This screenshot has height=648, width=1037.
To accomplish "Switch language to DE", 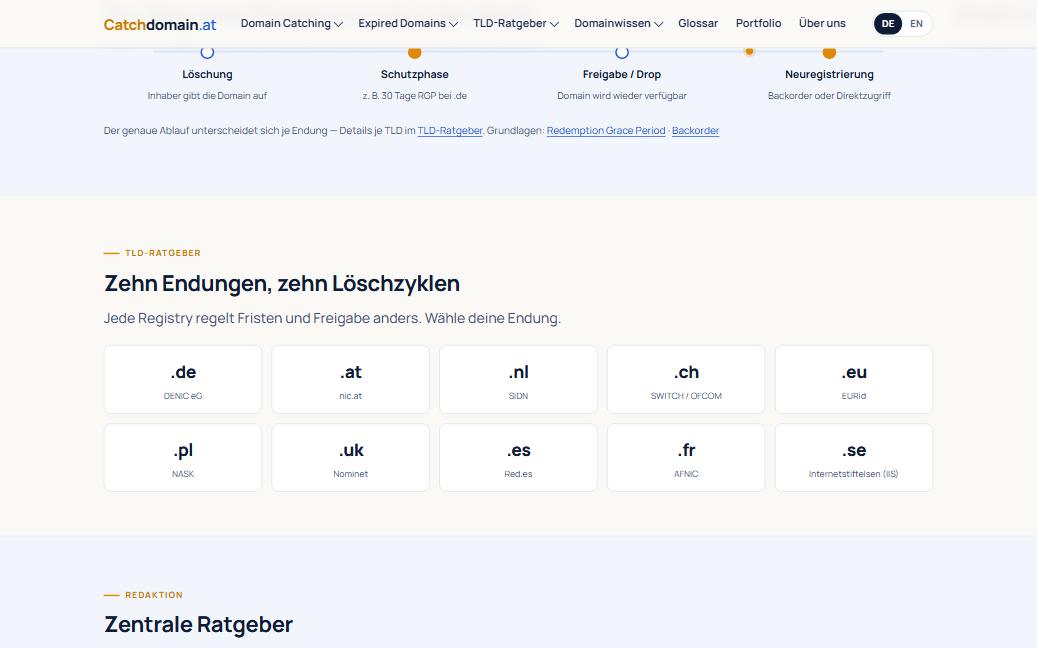I will pyautogui.click(x=888, y=24).
